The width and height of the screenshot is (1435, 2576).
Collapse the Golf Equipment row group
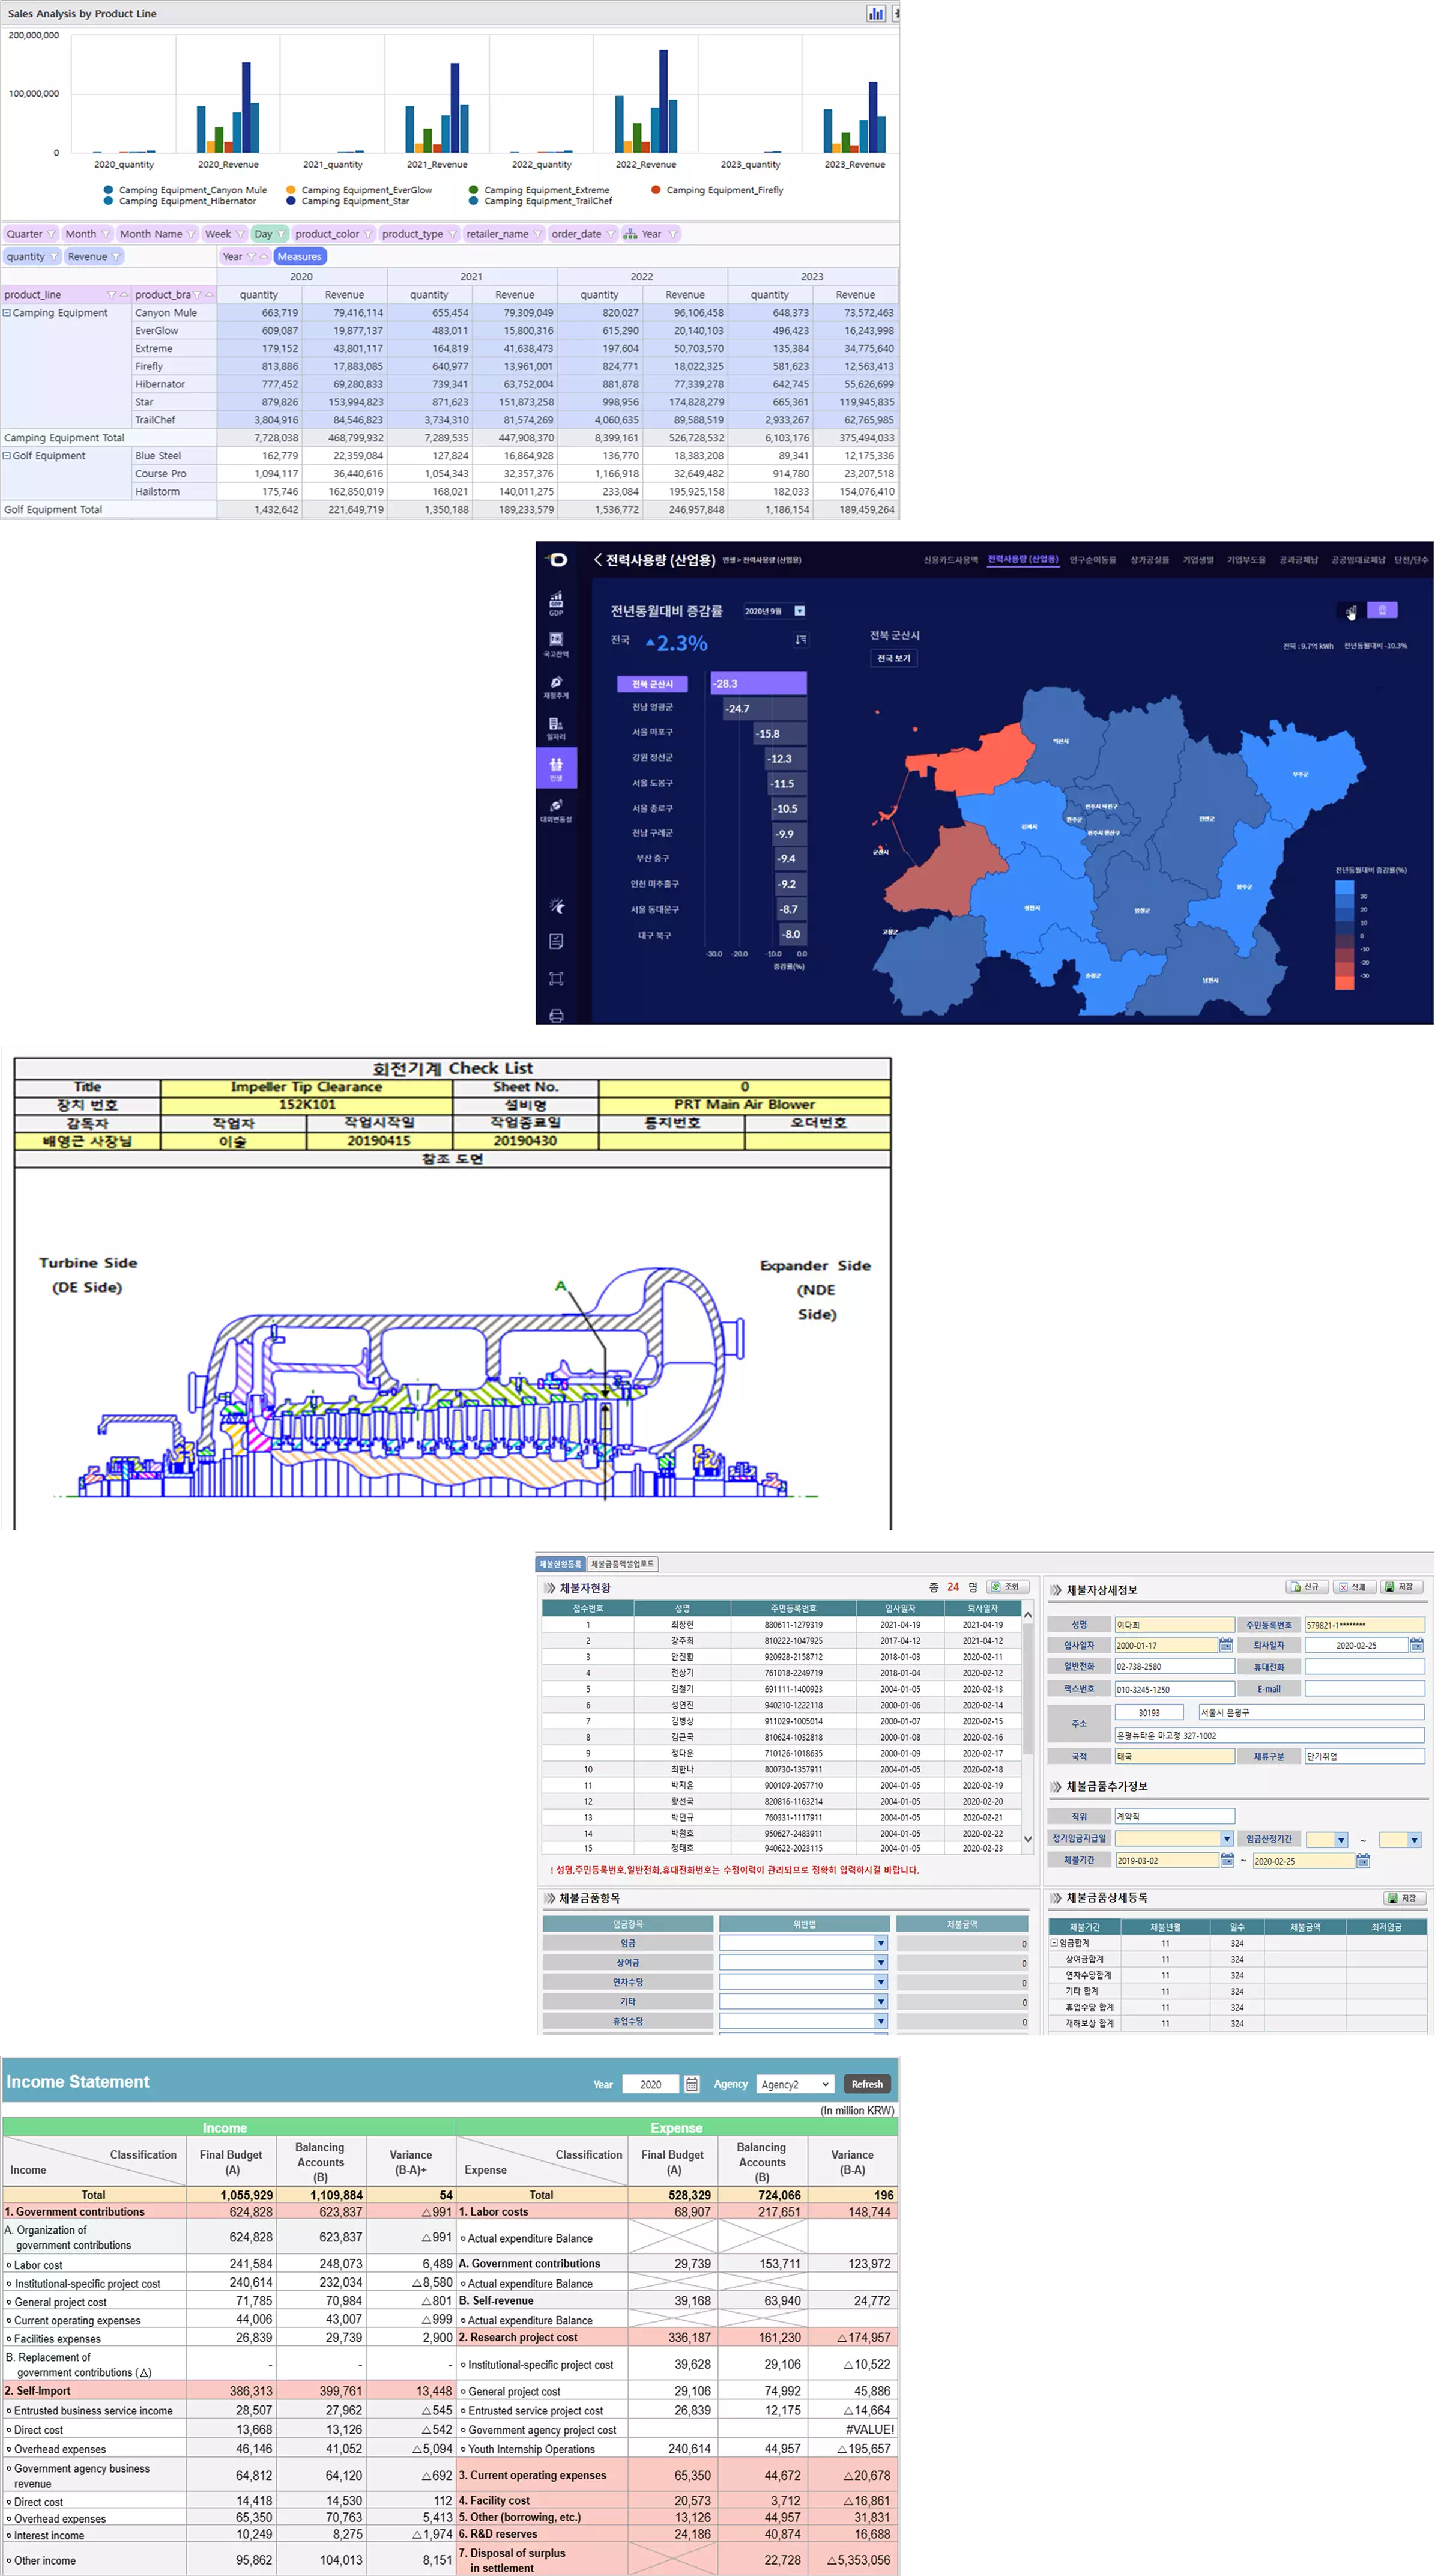pyautogui.click(x=7, y=456)
